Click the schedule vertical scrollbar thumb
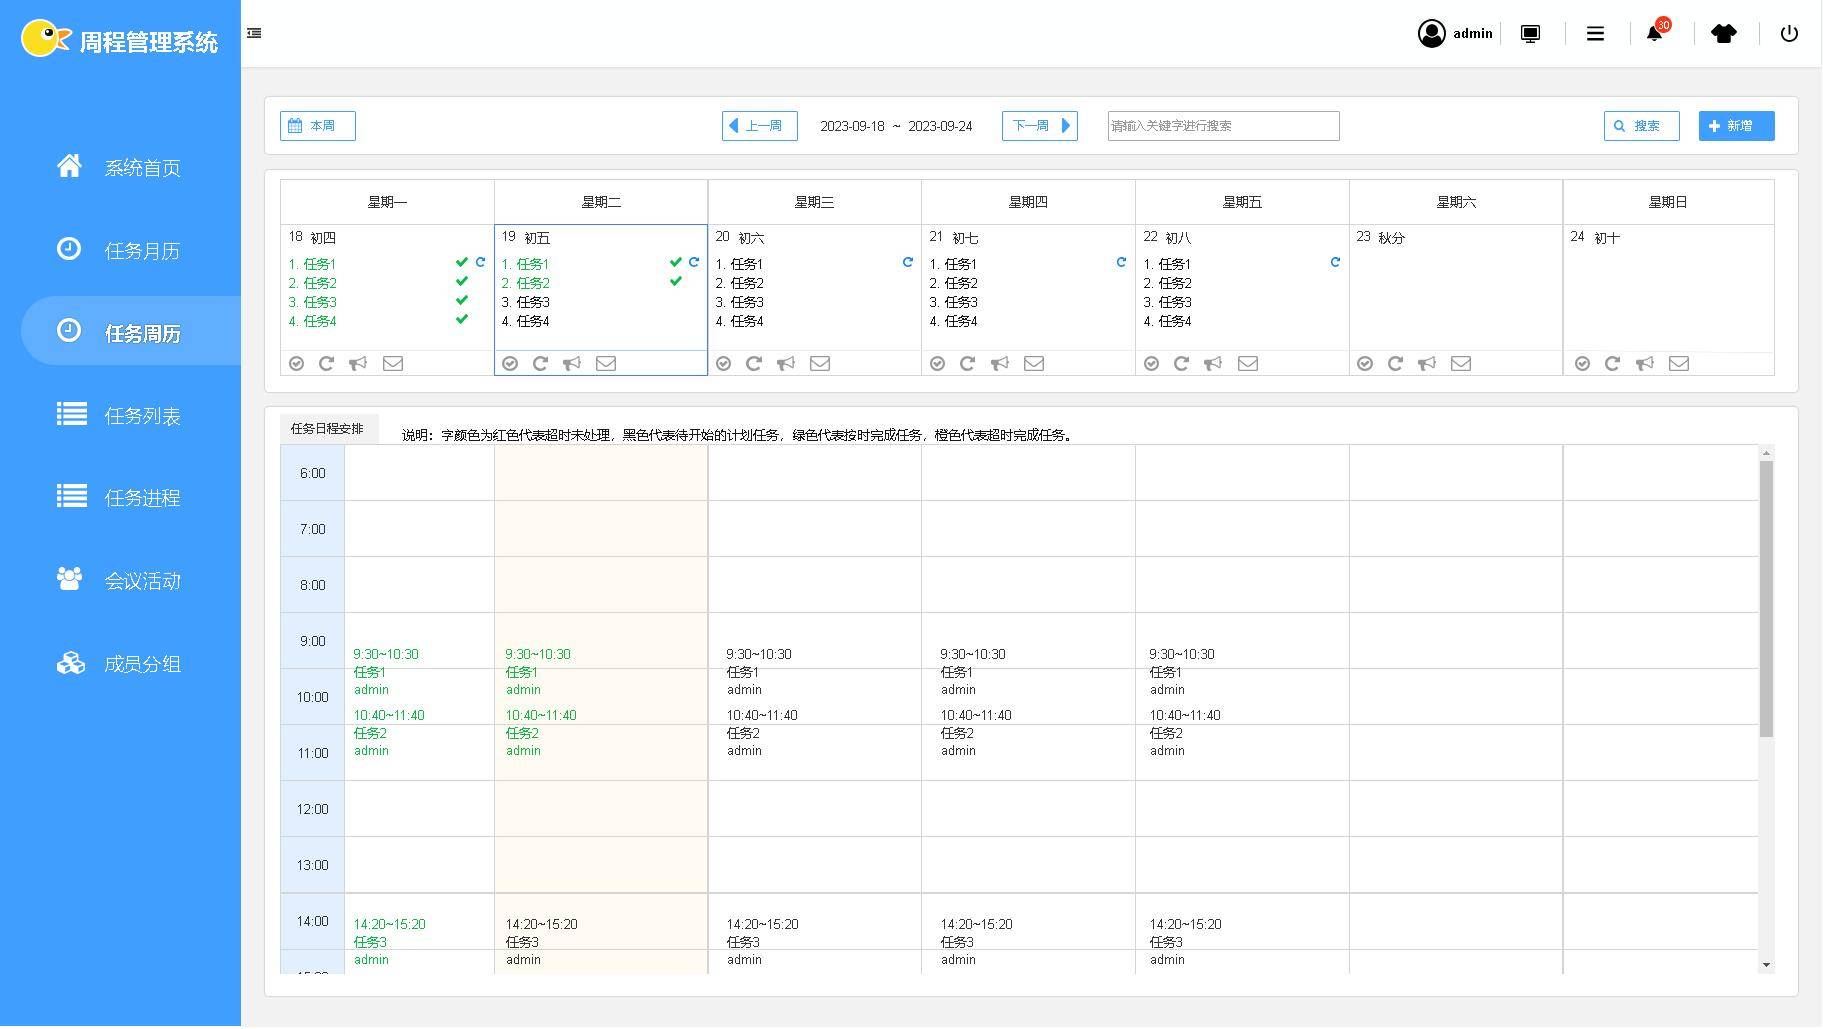Viewport: 1823px width, 1029px height. (x=1766, y=600)
